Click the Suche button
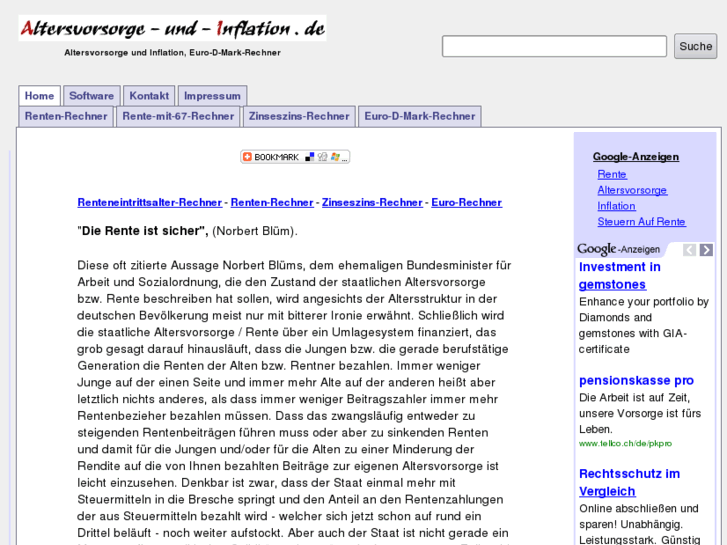 (695, 46)
